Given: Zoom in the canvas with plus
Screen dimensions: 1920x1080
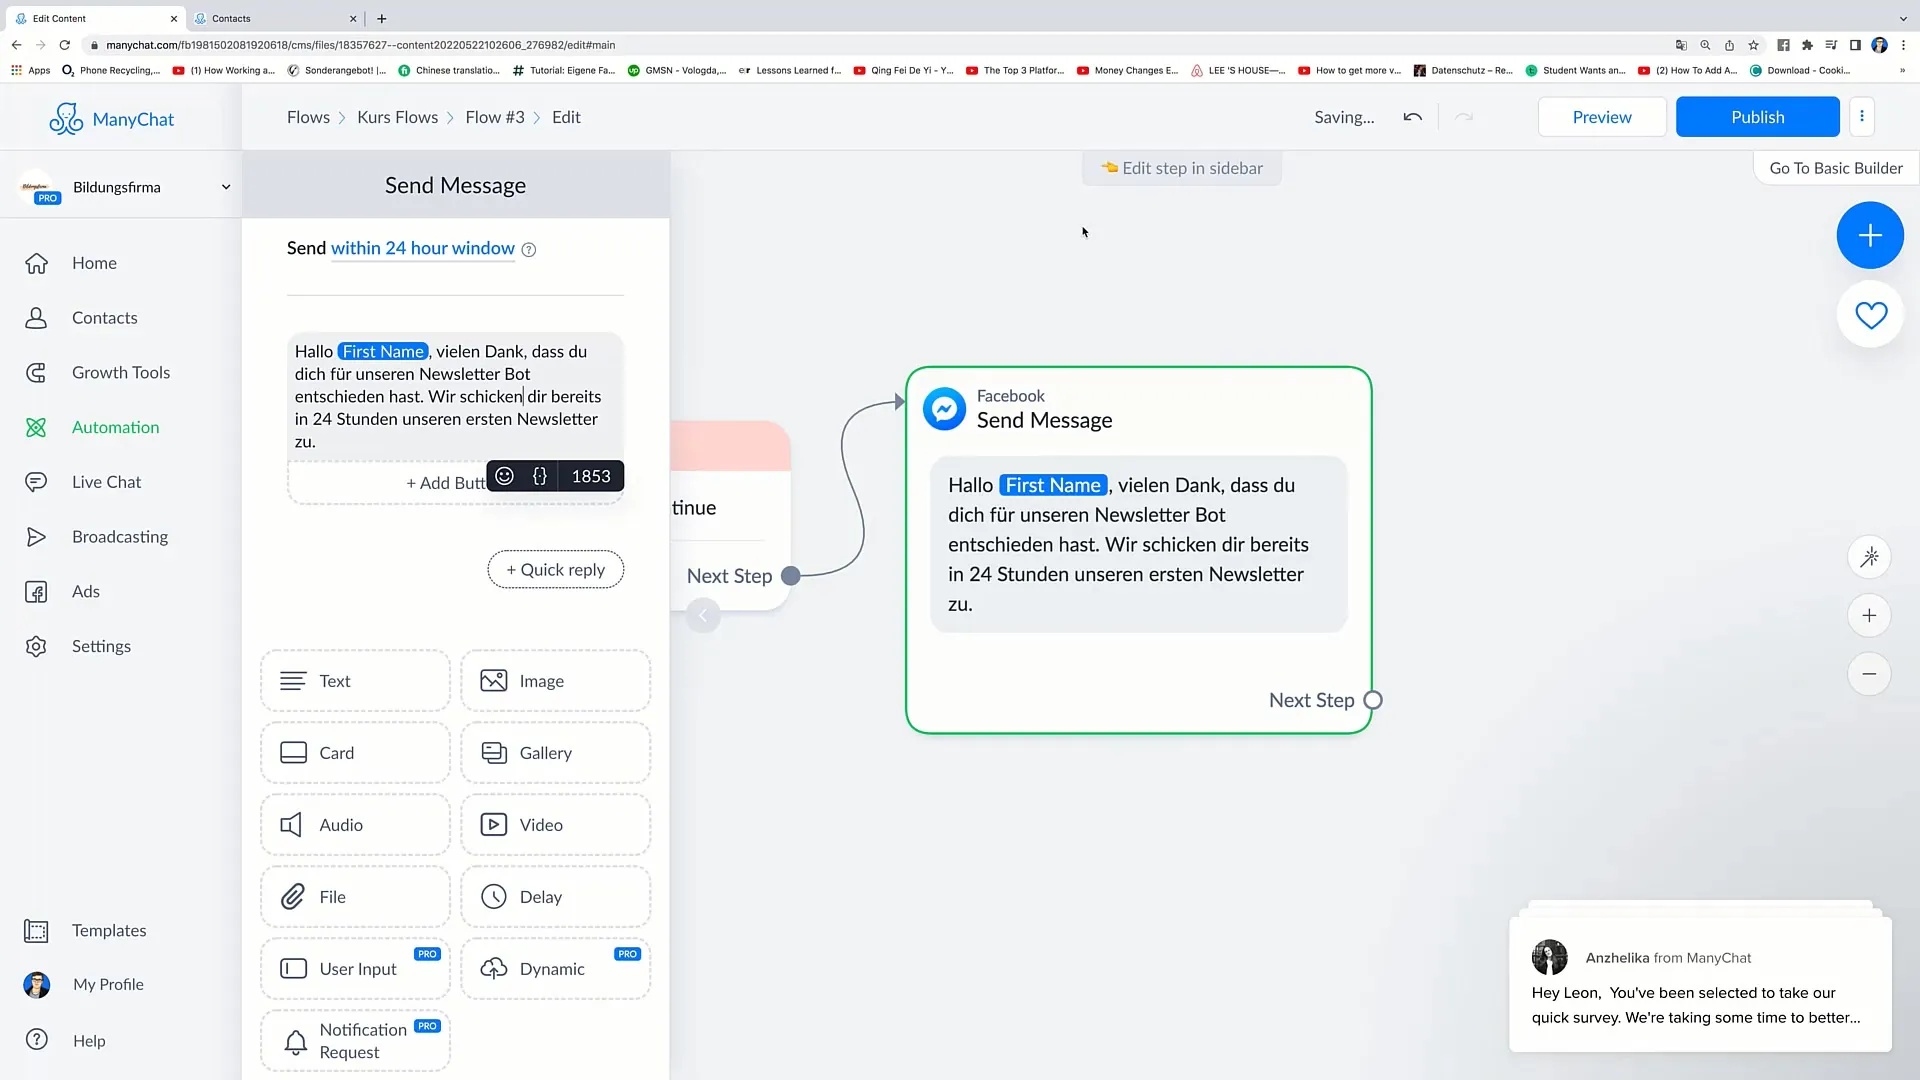Looking at the screenshot, I should pos(1869,616).
